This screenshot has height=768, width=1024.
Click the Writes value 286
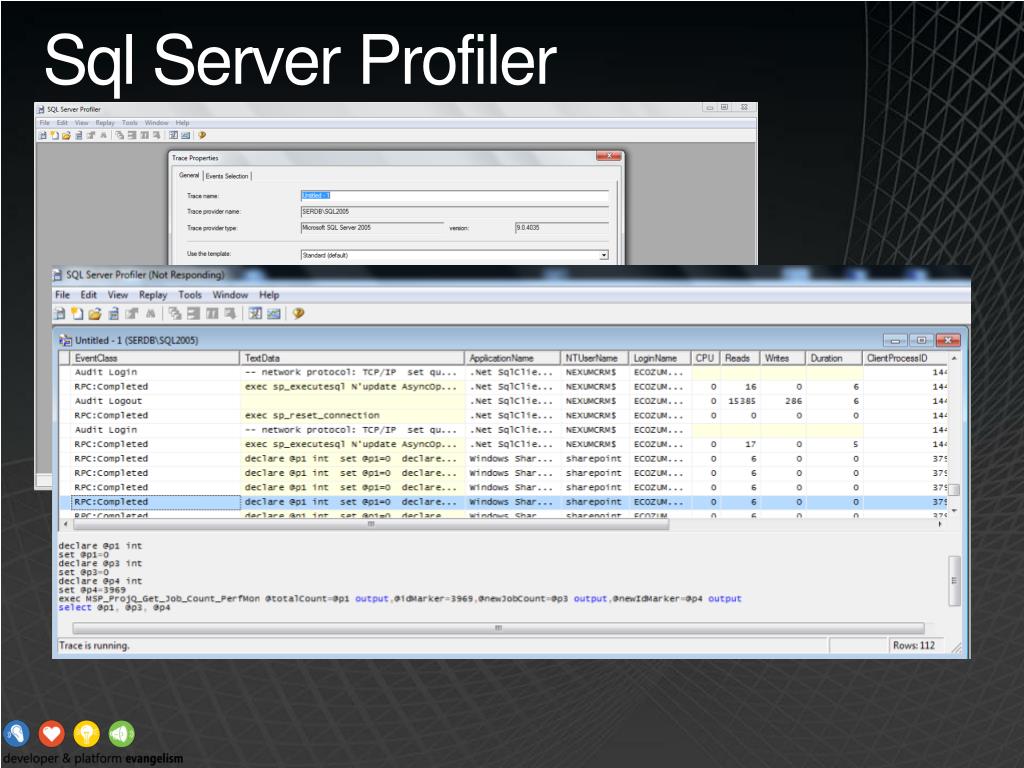pos(793,401)
